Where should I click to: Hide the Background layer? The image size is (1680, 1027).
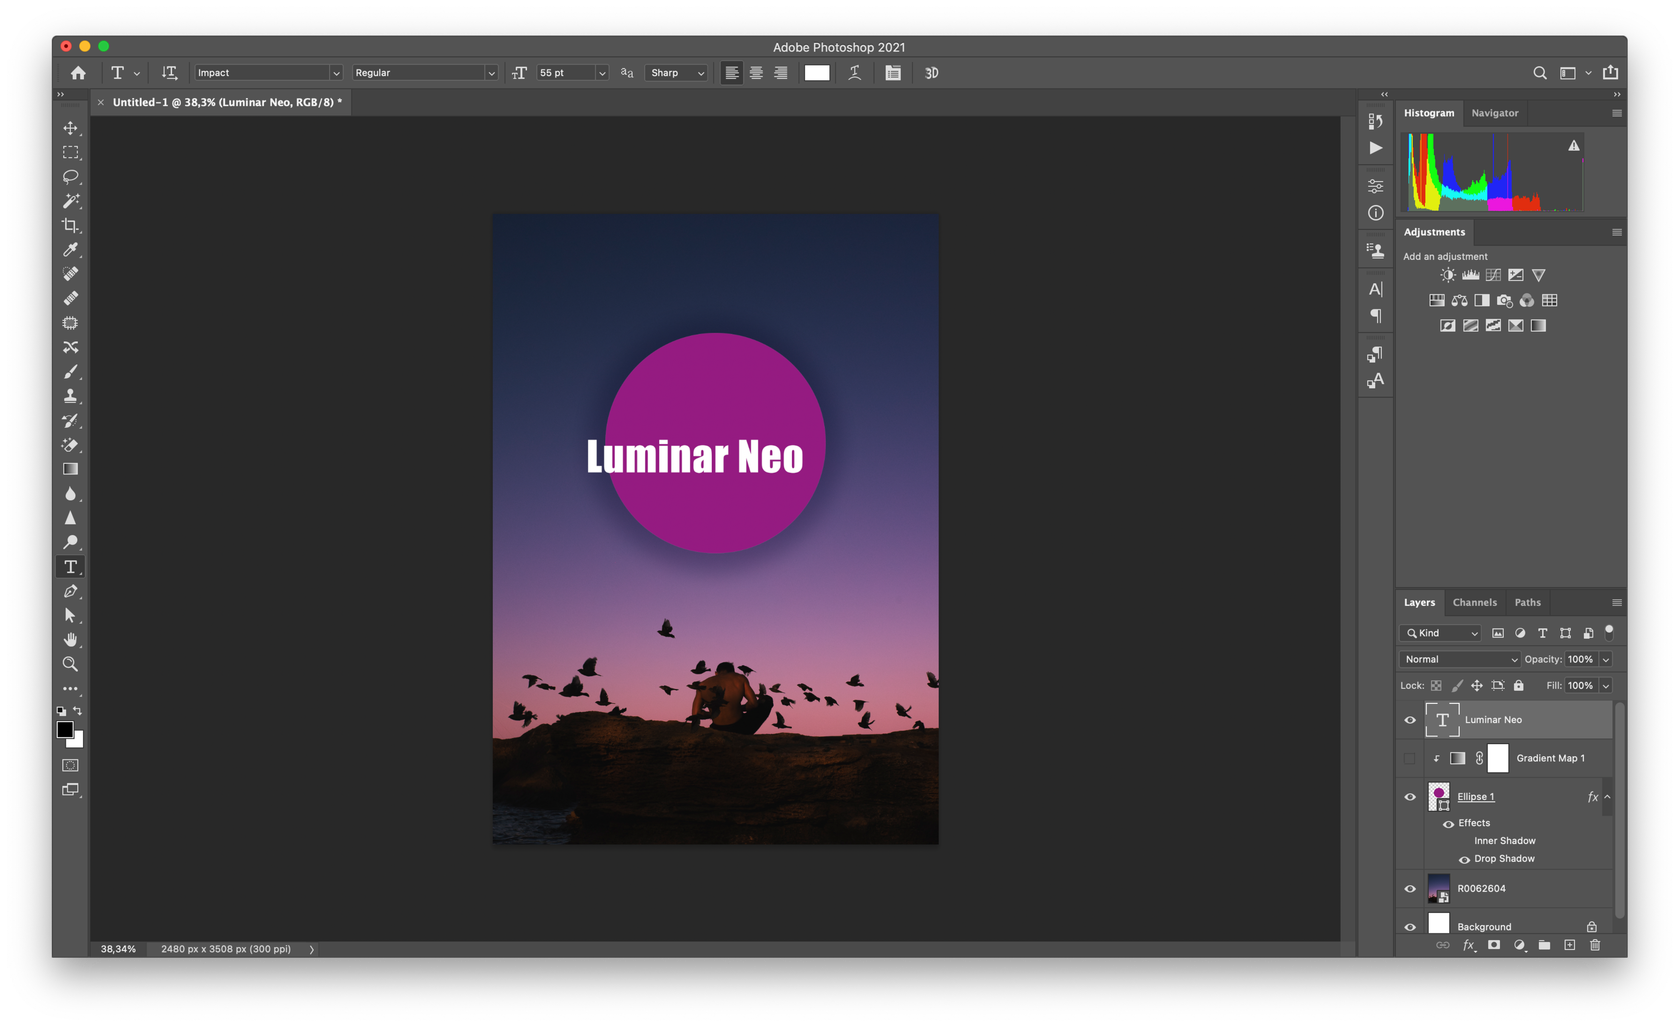[1410, 927]
